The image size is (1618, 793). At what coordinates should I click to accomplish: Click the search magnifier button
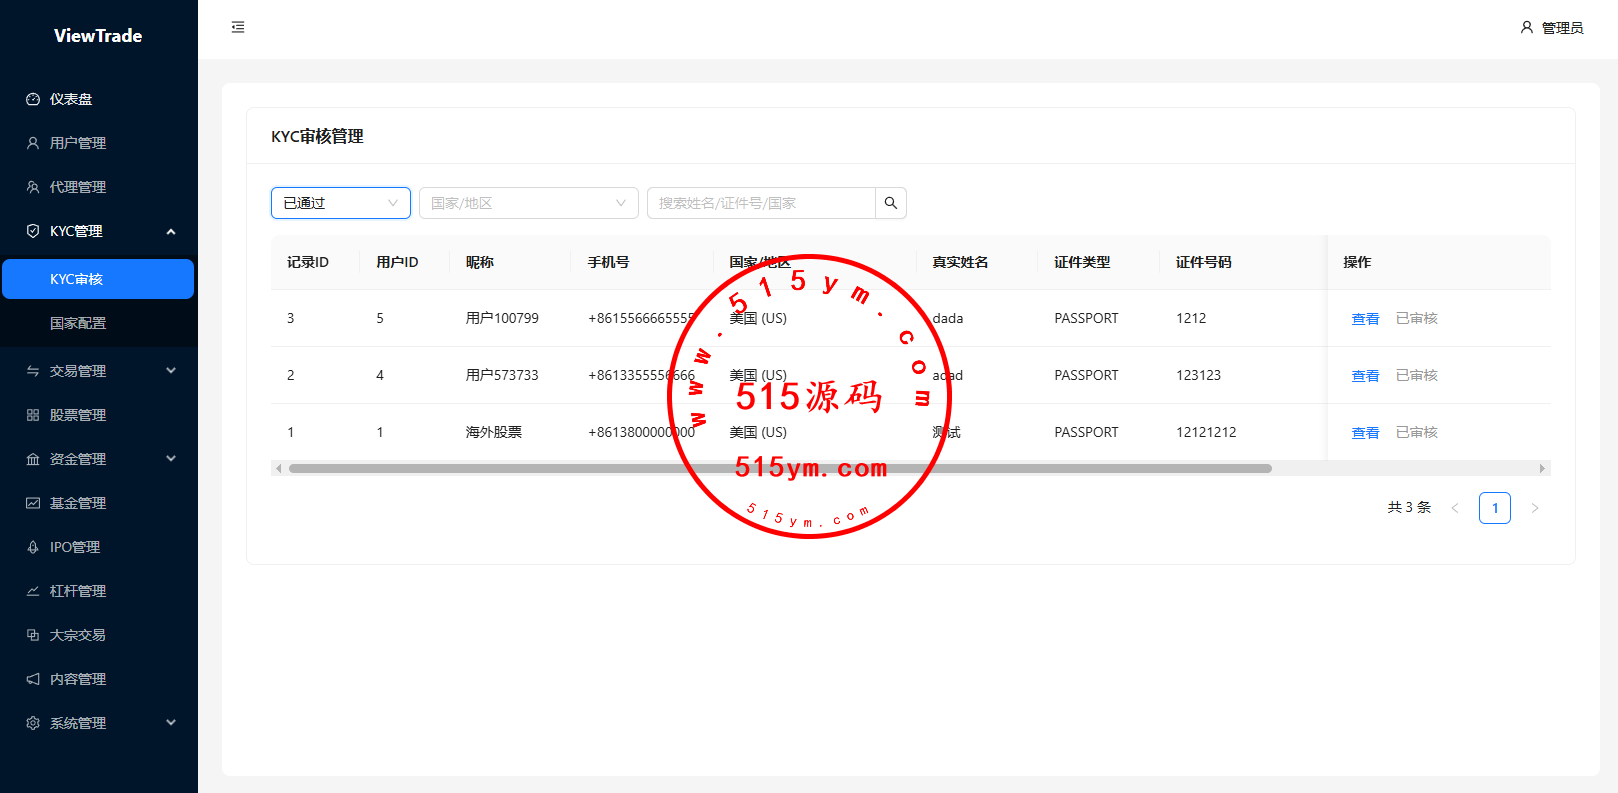pos(891,203)
